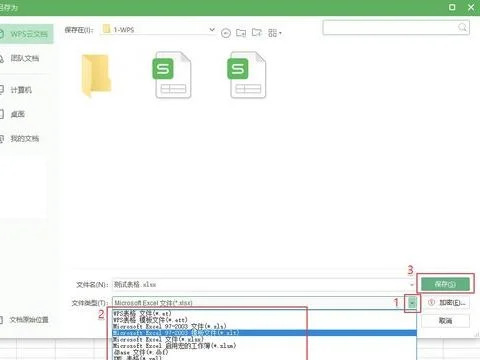
Task: Click the search magnifier icon
Action: (x=462, y=27)
